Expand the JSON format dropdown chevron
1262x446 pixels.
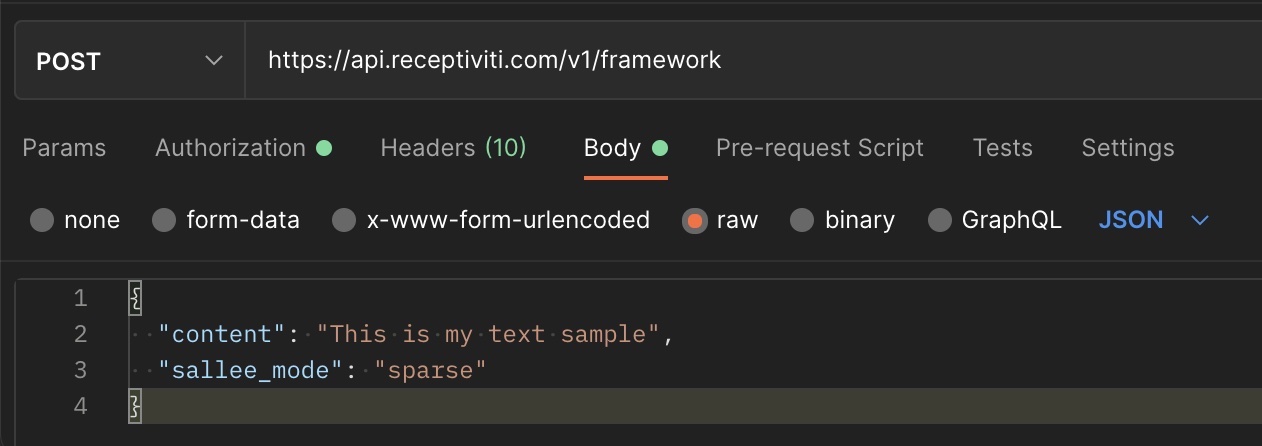click(x=1200, y=220)
